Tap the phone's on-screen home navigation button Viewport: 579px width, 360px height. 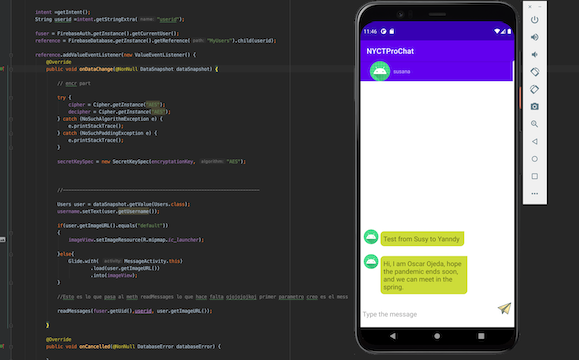pyautogui.click(x=437, y=336)
